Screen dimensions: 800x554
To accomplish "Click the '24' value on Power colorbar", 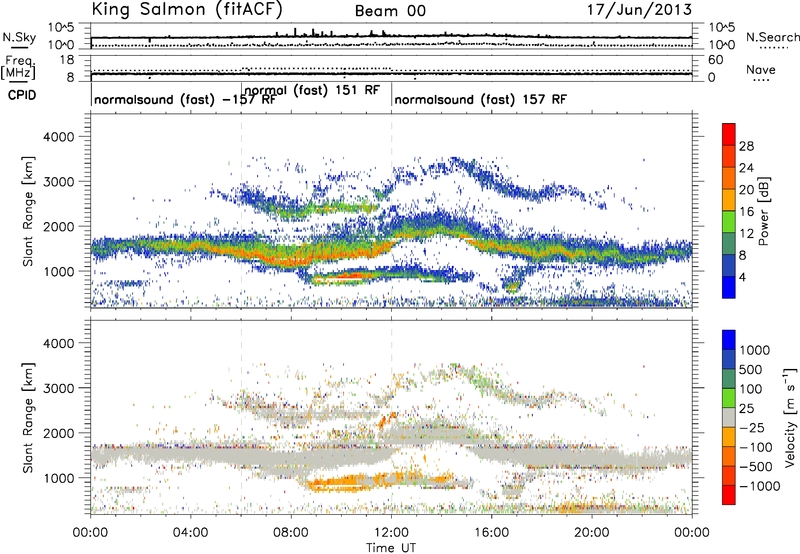I will (x=746, y=168).
